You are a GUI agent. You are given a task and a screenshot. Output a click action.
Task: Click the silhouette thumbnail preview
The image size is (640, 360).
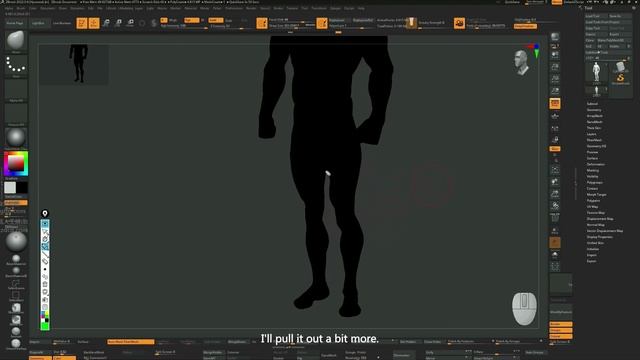[x=74, y=64]
